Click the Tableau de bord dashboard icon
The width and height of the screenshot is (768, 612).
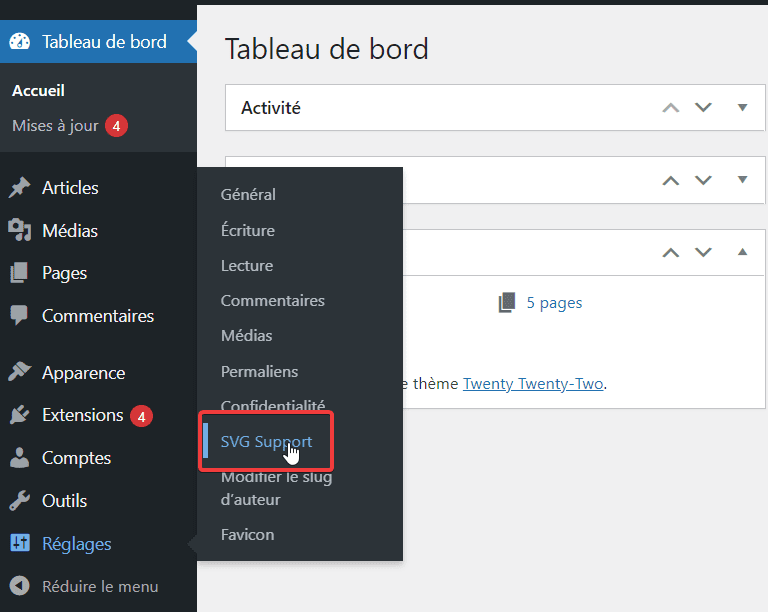pyautogui.click(x=20, y=42)
